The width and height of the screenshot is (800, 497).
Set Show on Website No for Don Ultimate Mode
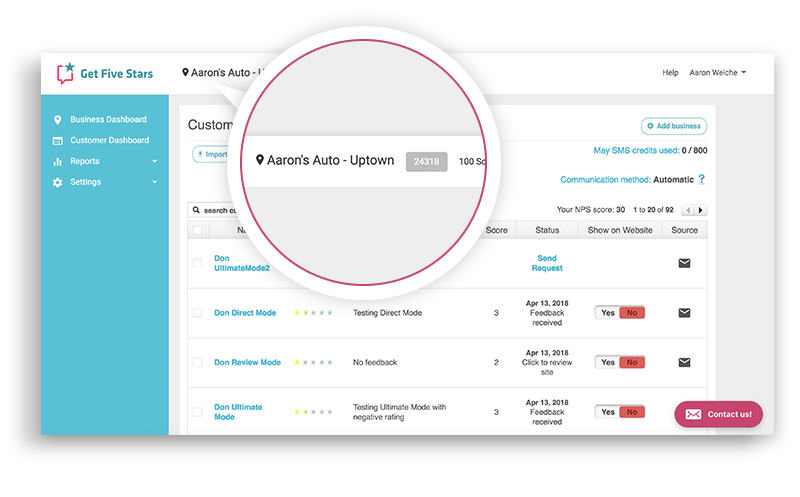coord(632,412)
